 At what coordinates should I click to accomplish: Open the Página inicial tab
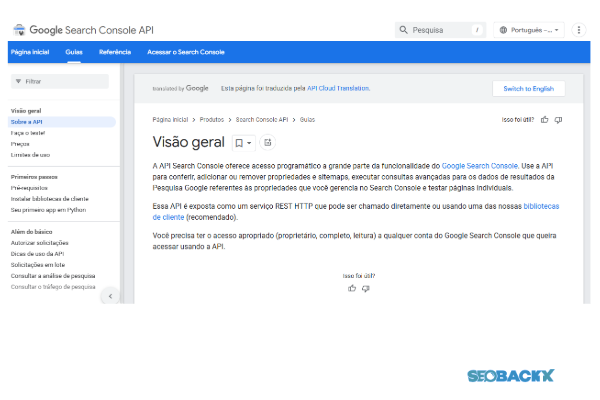click(x=30, y=52)
